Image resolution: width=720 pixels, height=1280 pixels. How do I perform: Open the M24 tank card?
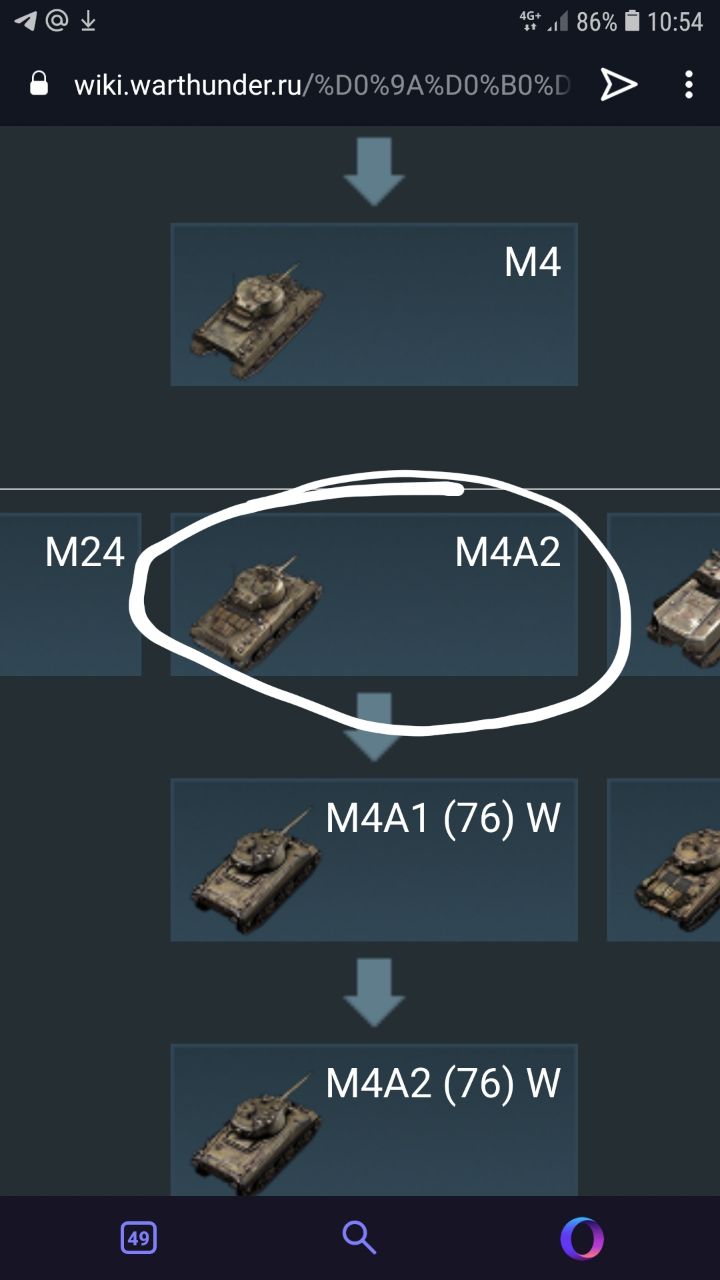pyautogui.click(x=70, y=594)
